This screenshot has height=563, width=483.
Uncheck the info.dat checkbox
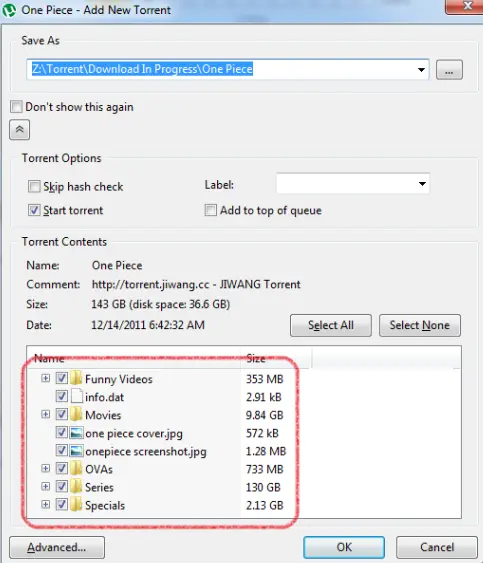coord(62,396)
